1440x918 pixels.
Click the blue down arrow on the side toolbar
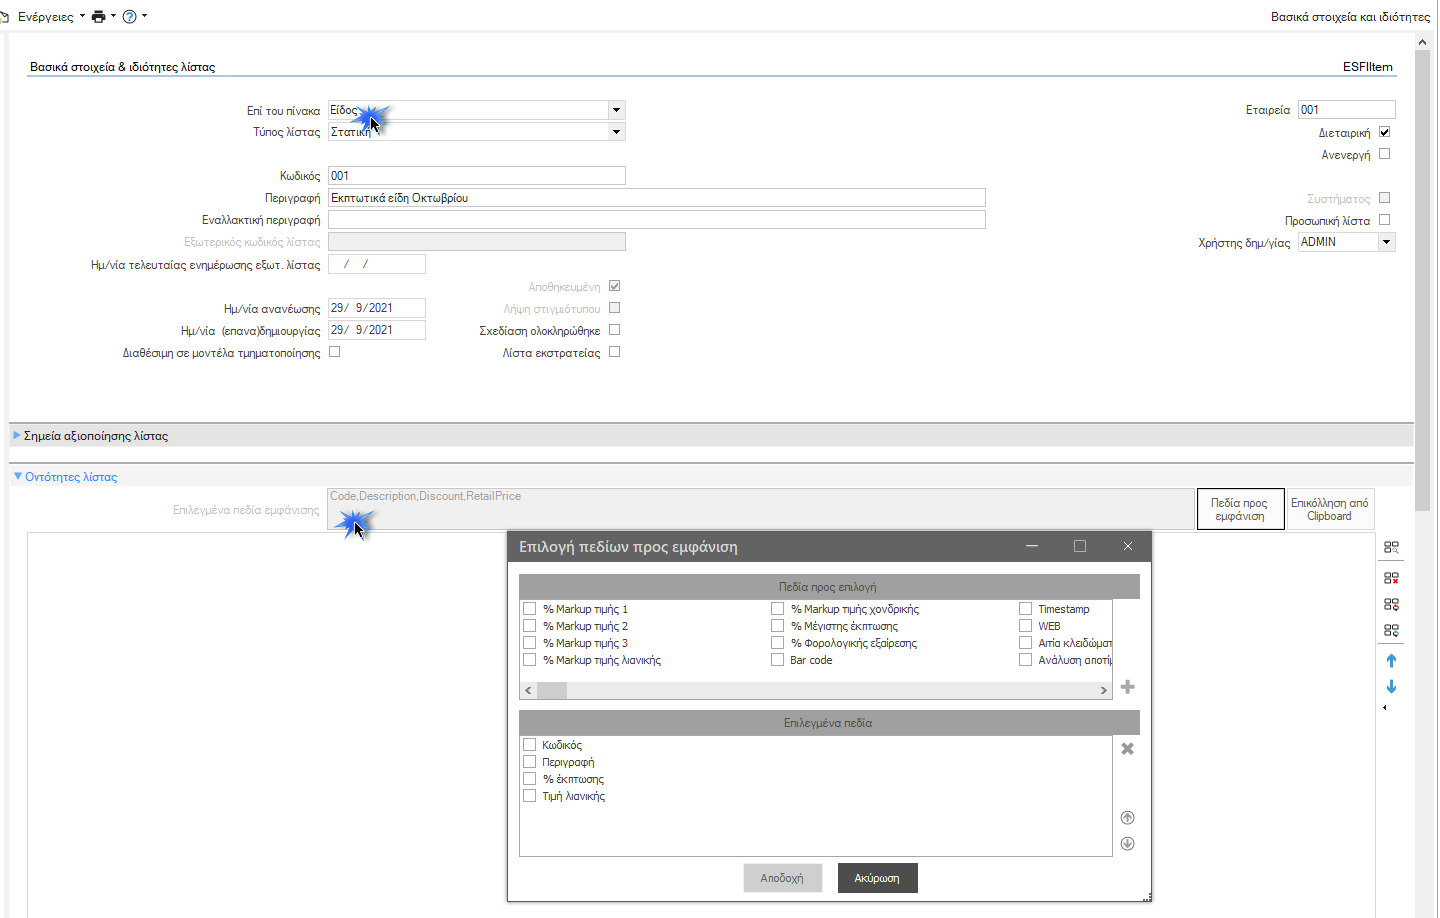pyautogui.click(x=1391, y=687)
